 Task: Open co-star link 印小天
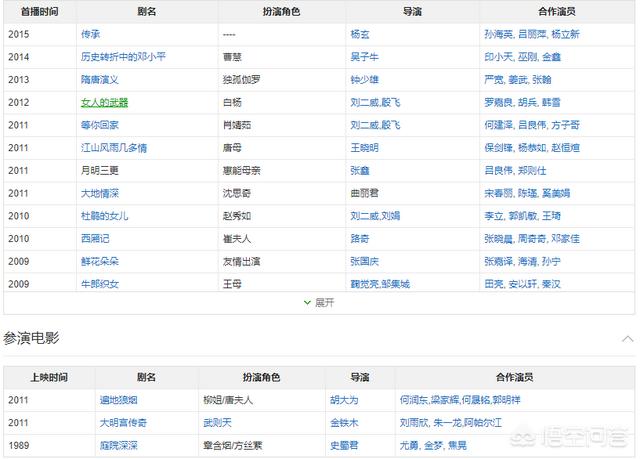[498, 57]
